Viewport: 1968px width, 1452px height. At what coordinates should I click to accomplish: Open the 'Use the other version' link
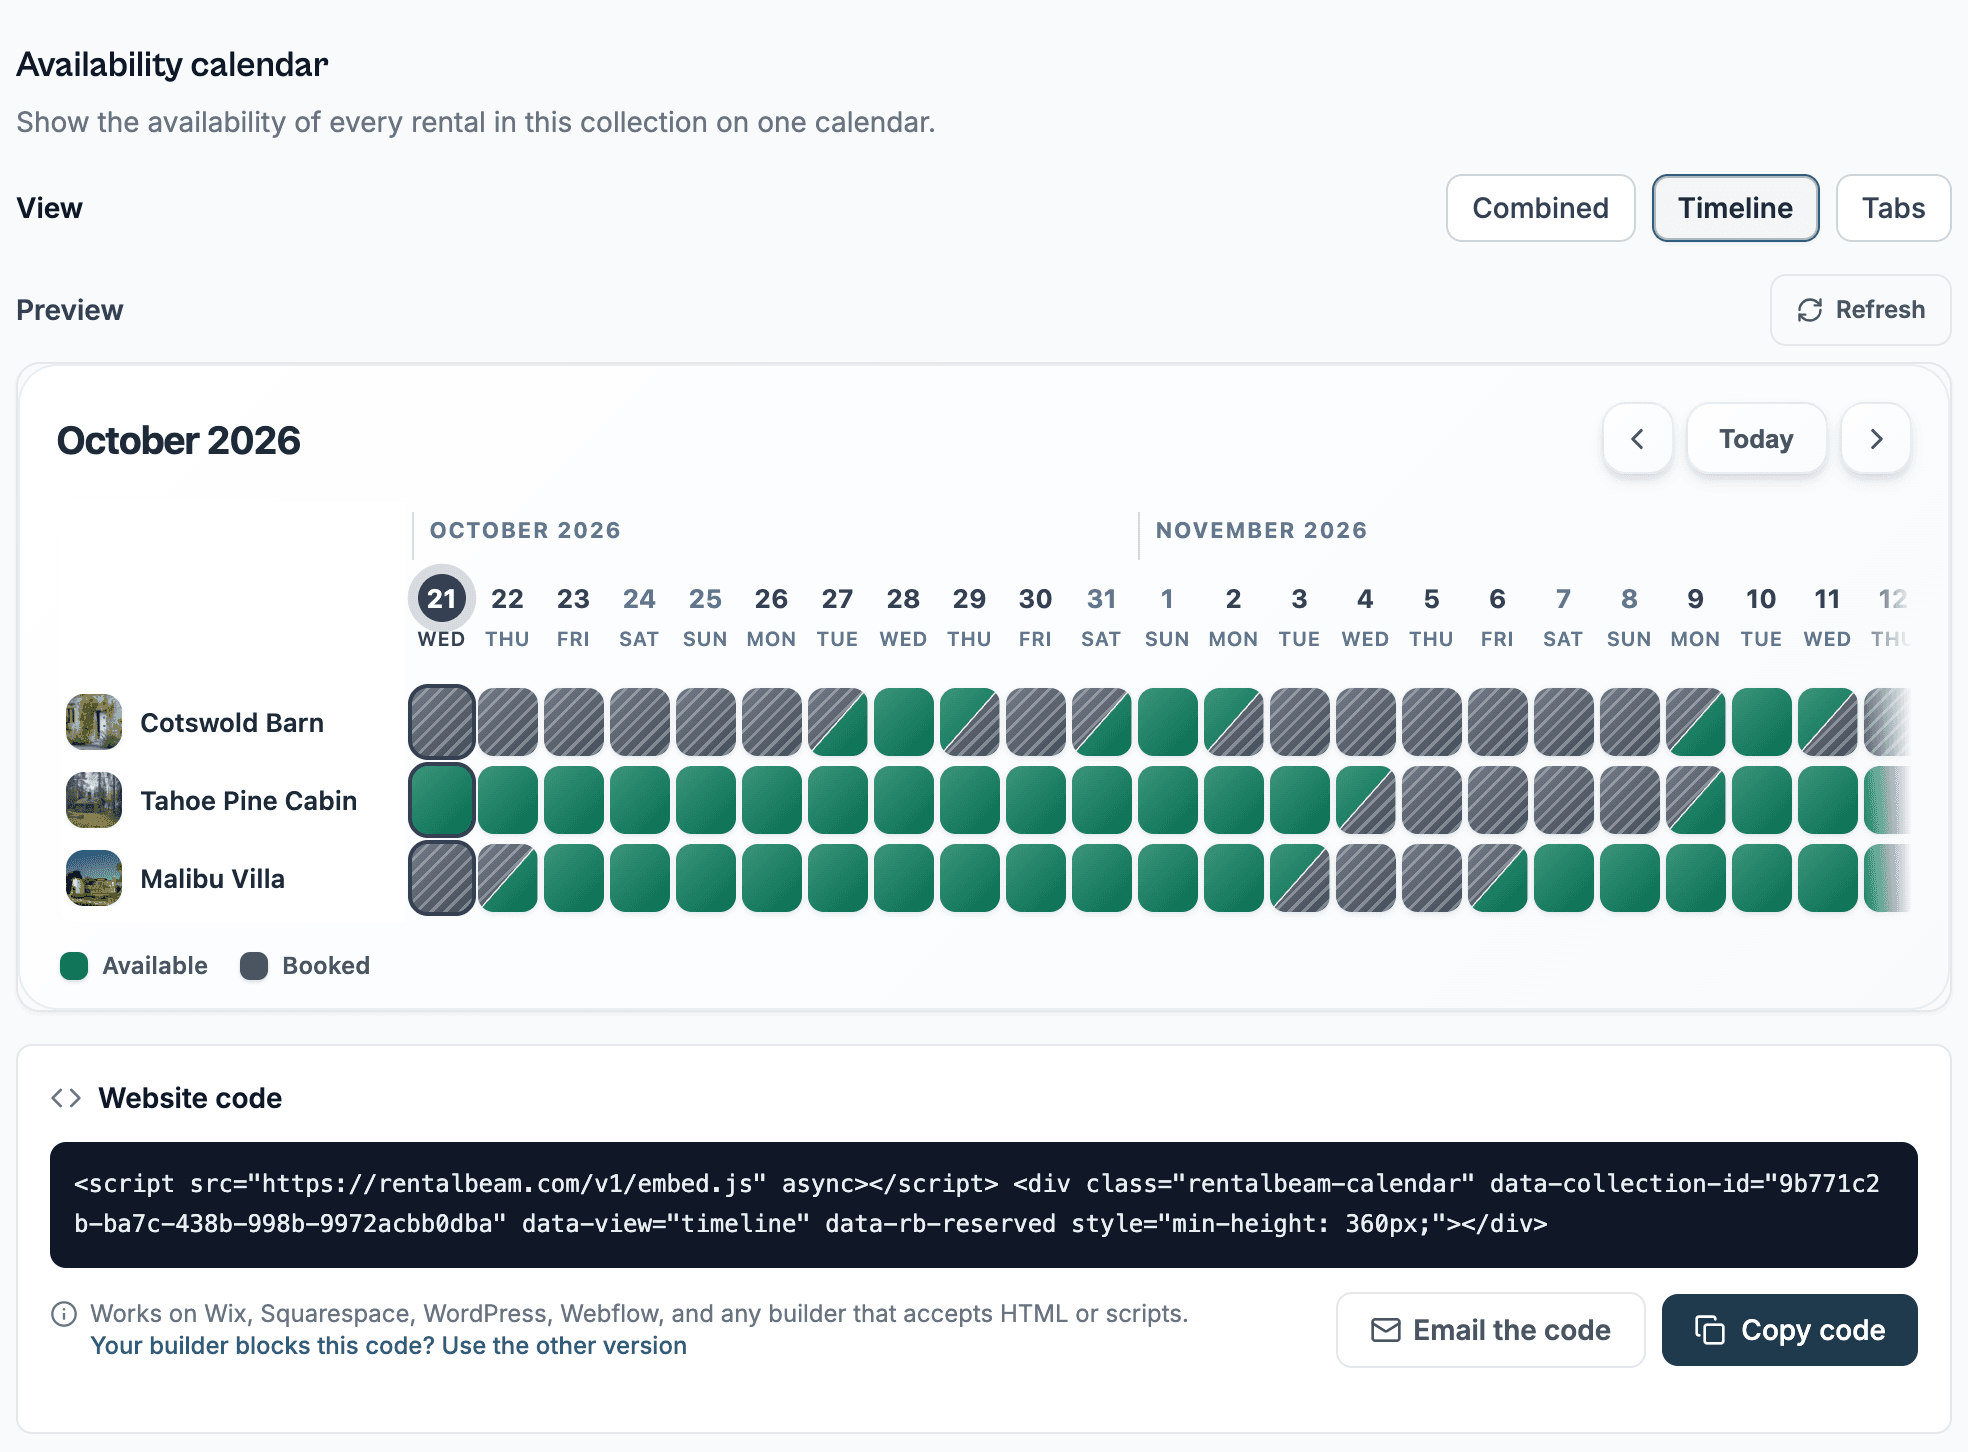[x=388, y=1346]
